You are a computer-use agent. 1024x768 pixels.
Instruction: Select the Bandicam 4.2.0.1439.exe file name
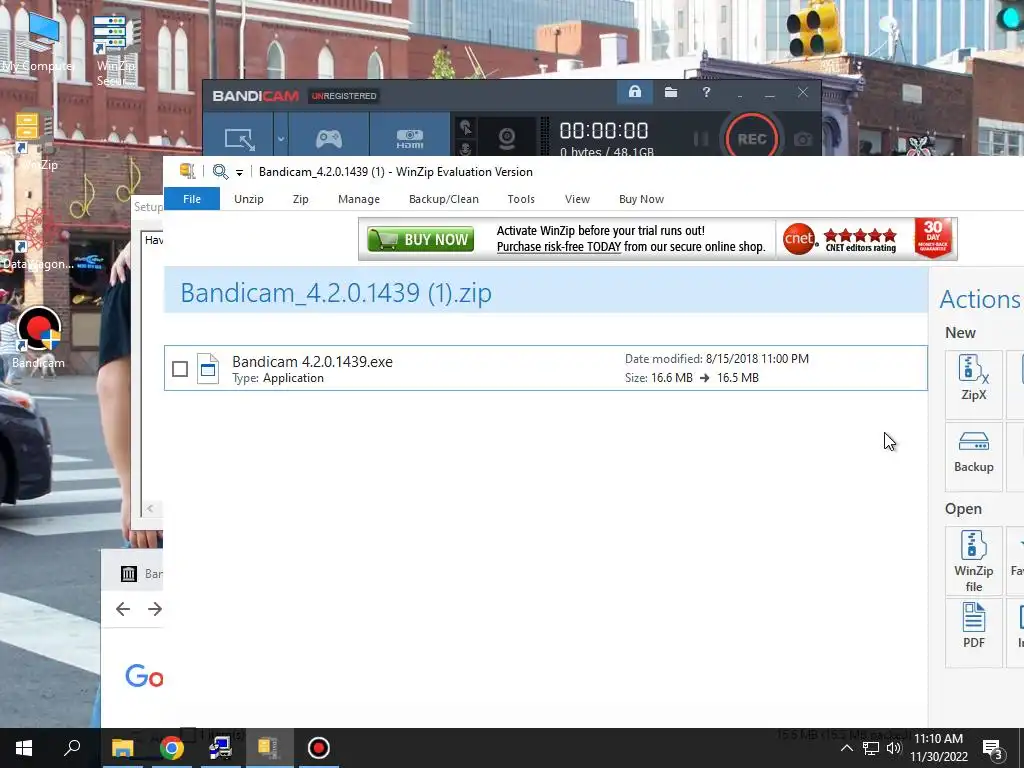[x=312, y=362]
